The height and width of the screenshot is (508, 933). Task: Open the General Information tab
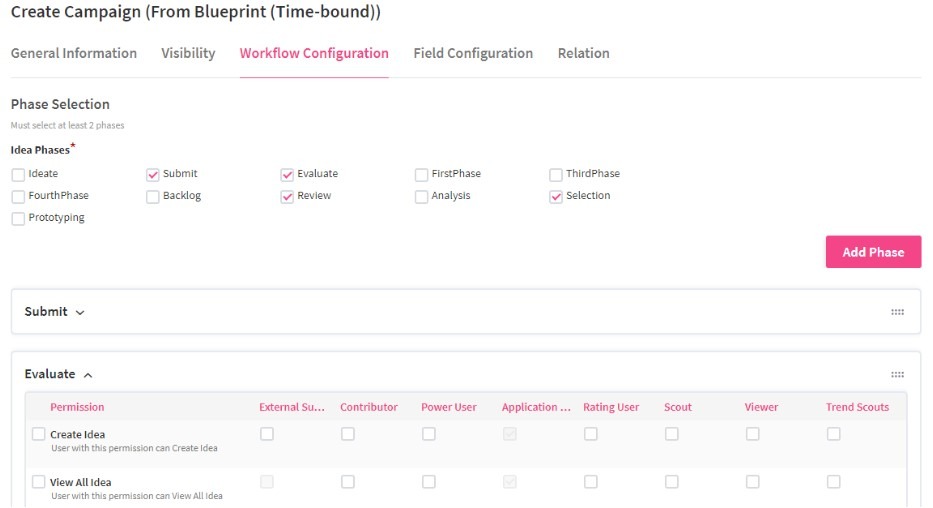pos(73,54)
